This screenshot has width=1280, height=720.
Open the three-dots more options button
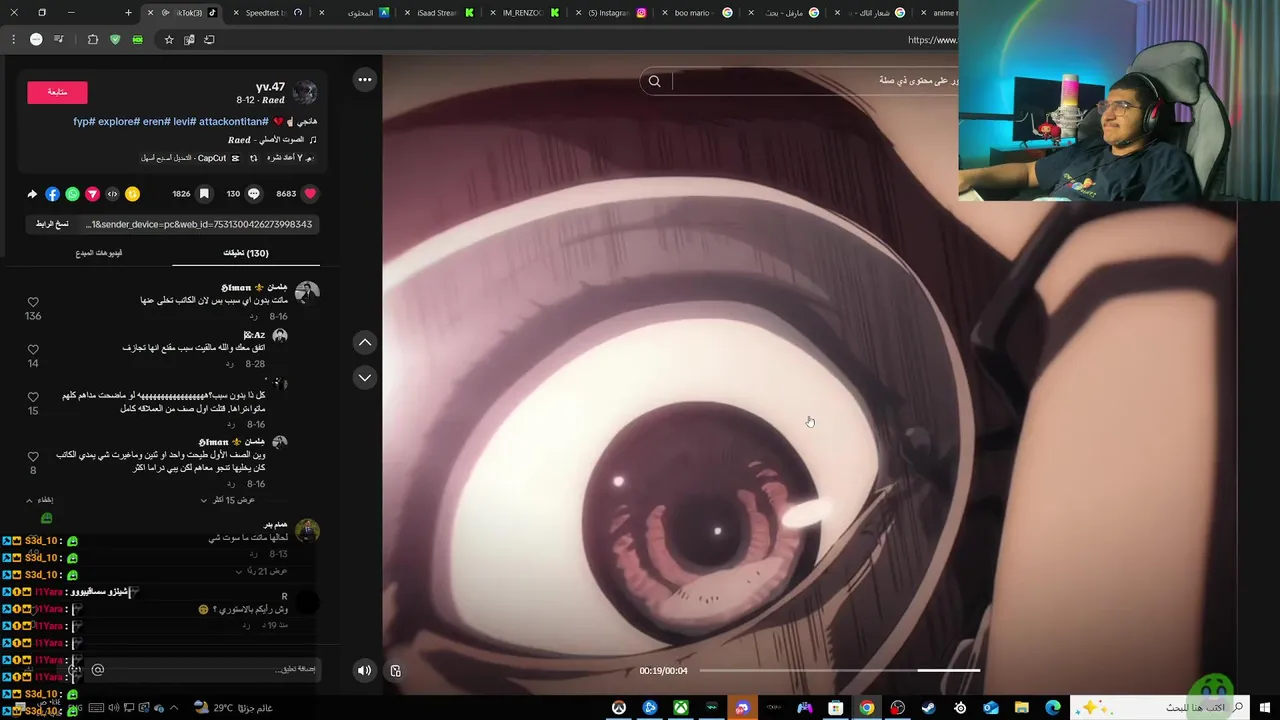(x=365, y=80)
